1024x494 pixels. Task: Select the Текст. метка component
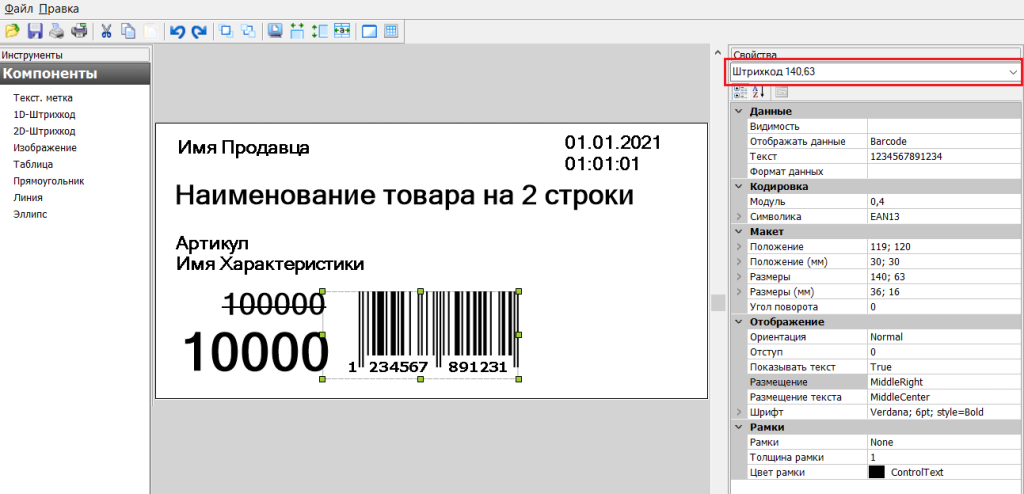(43, 98)
